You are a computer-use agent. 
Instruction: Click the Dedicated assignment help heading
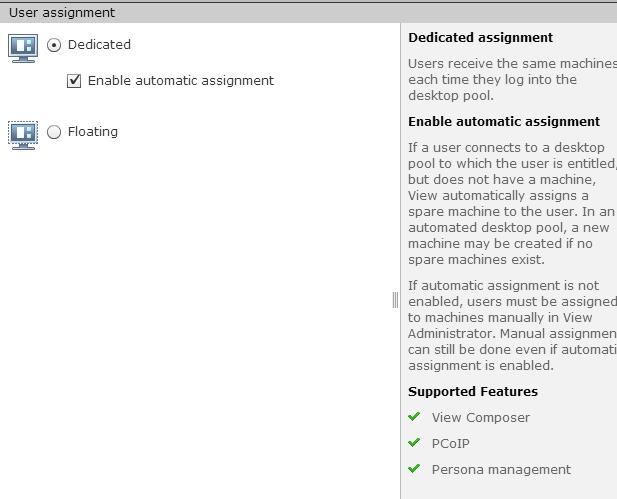click(480, 38)
